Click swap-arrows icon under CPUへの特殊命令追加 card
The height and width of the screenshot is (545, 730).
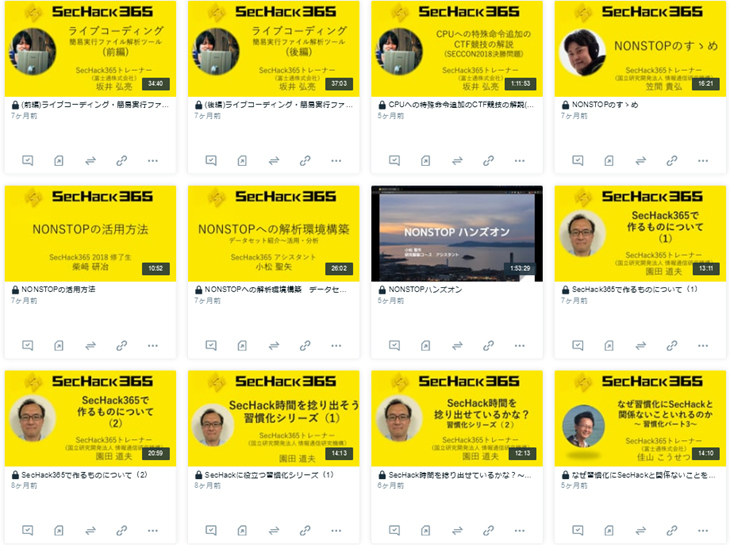click(x=457, y=161)
